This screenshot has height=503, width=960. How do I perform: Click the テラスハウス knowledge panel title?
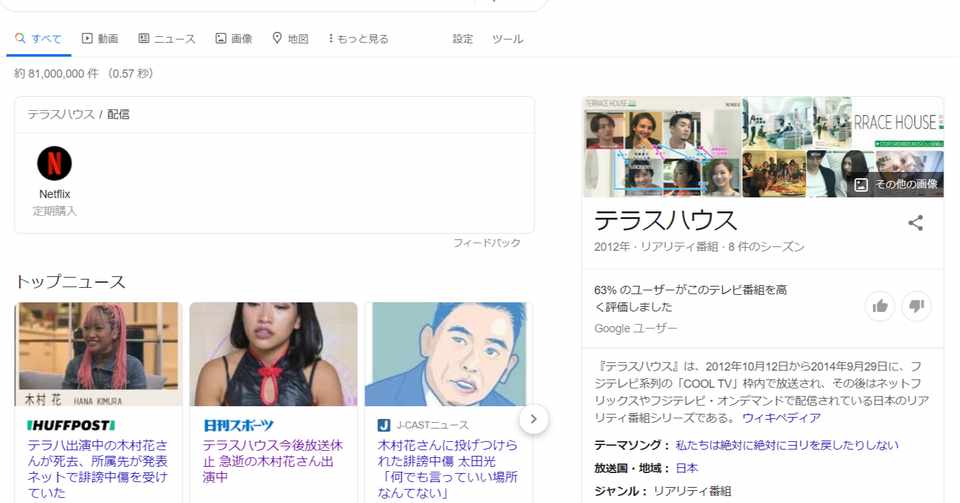[x=666, y=220]
